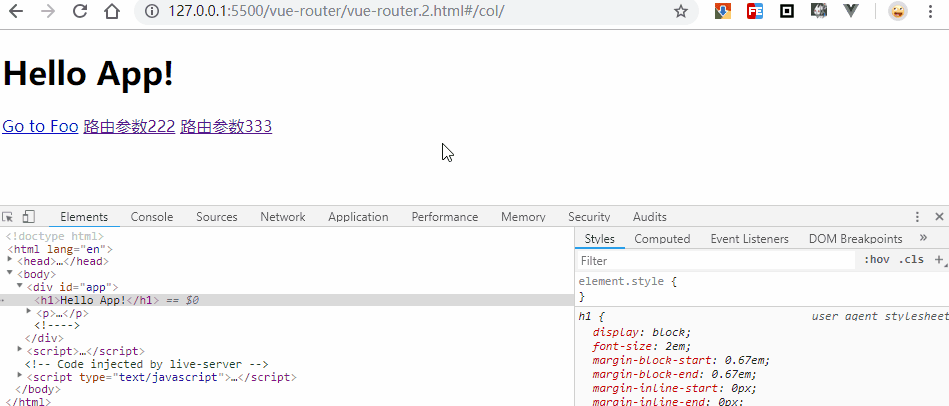This screenshot has width=949, height=406.
Task: Open the browser home page icon
Action: [111, 11]
